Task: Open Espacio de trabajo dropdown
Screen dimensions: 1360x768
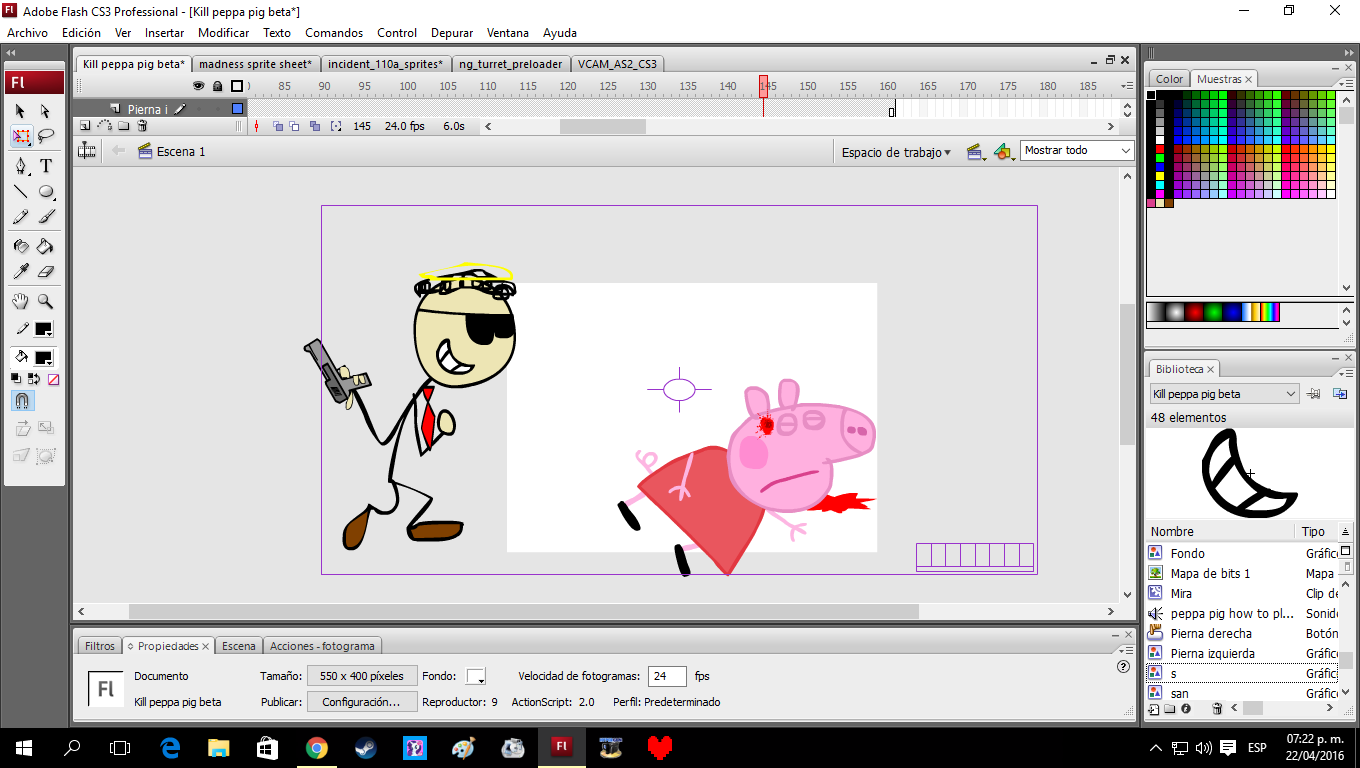Action: pyautogui.click(x=896, y=152)
